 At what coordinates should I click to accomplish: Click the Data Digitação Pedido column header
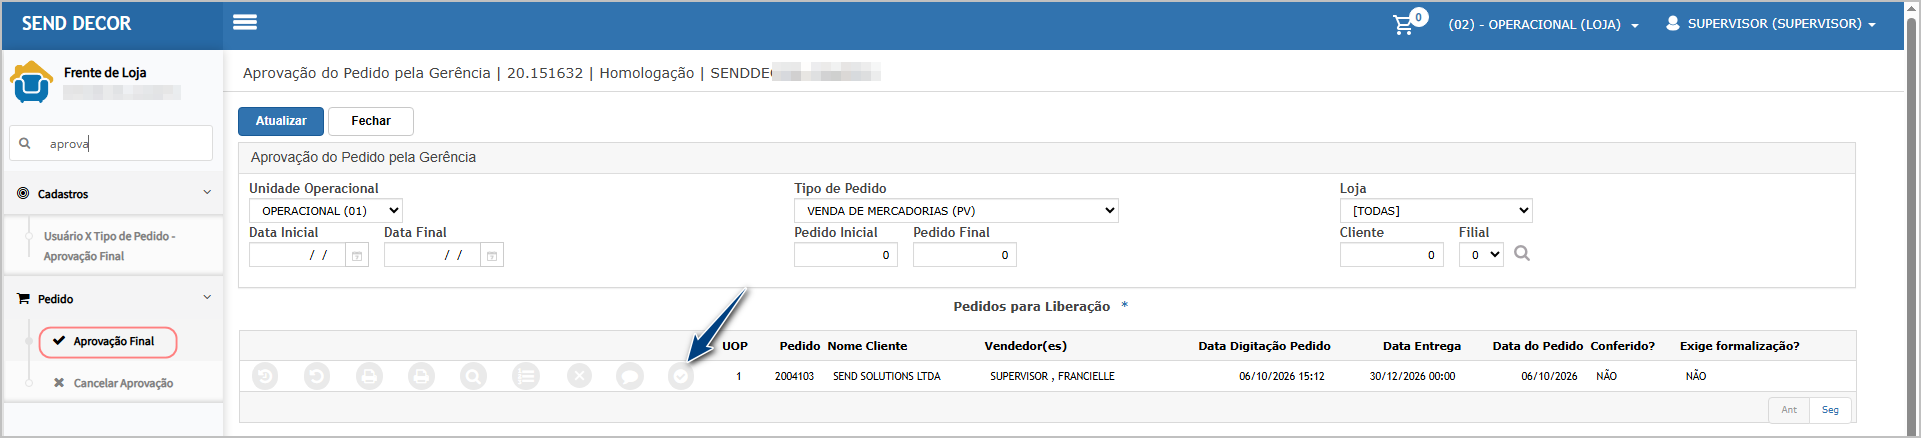coord(1264,346)
